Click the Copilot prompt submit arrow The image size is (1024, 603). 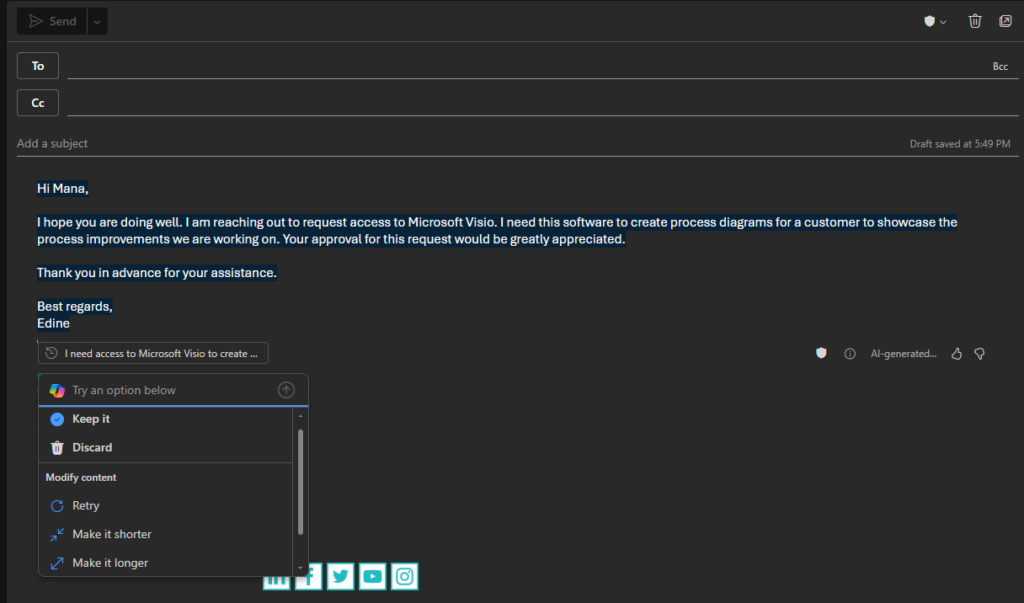[x=286, y=390]
